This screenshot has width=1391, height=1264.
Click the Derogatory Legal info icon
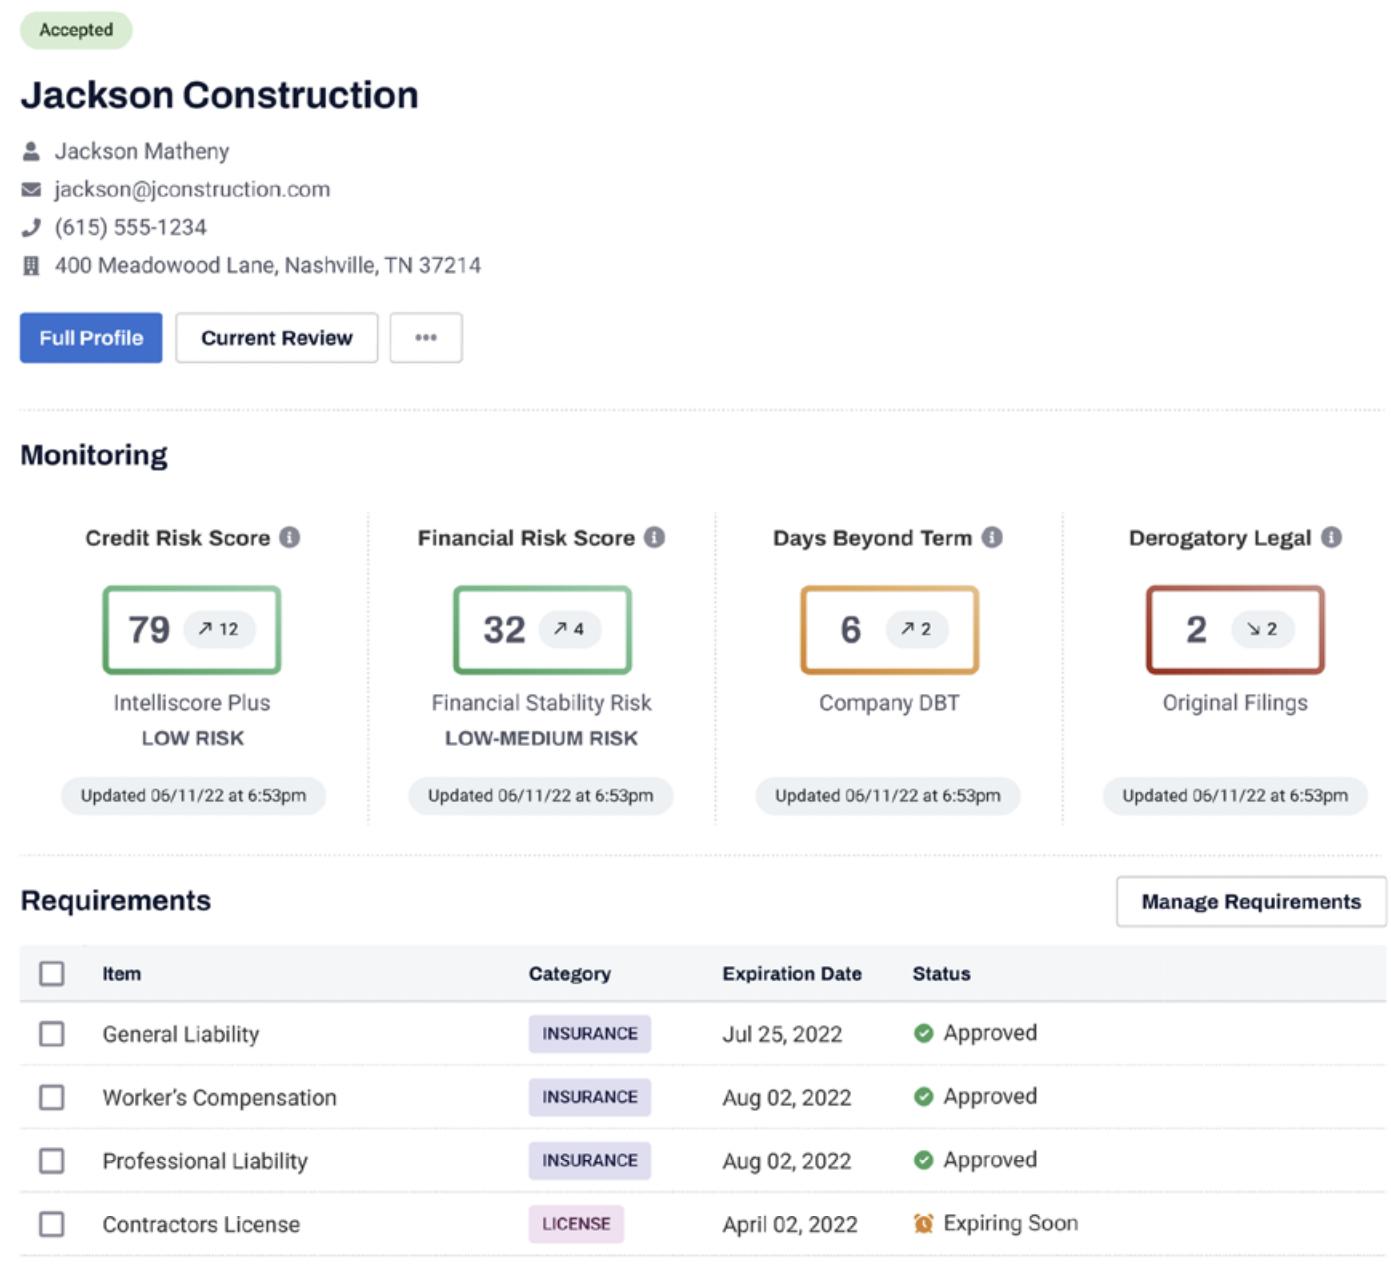[x=1330, y=537]
